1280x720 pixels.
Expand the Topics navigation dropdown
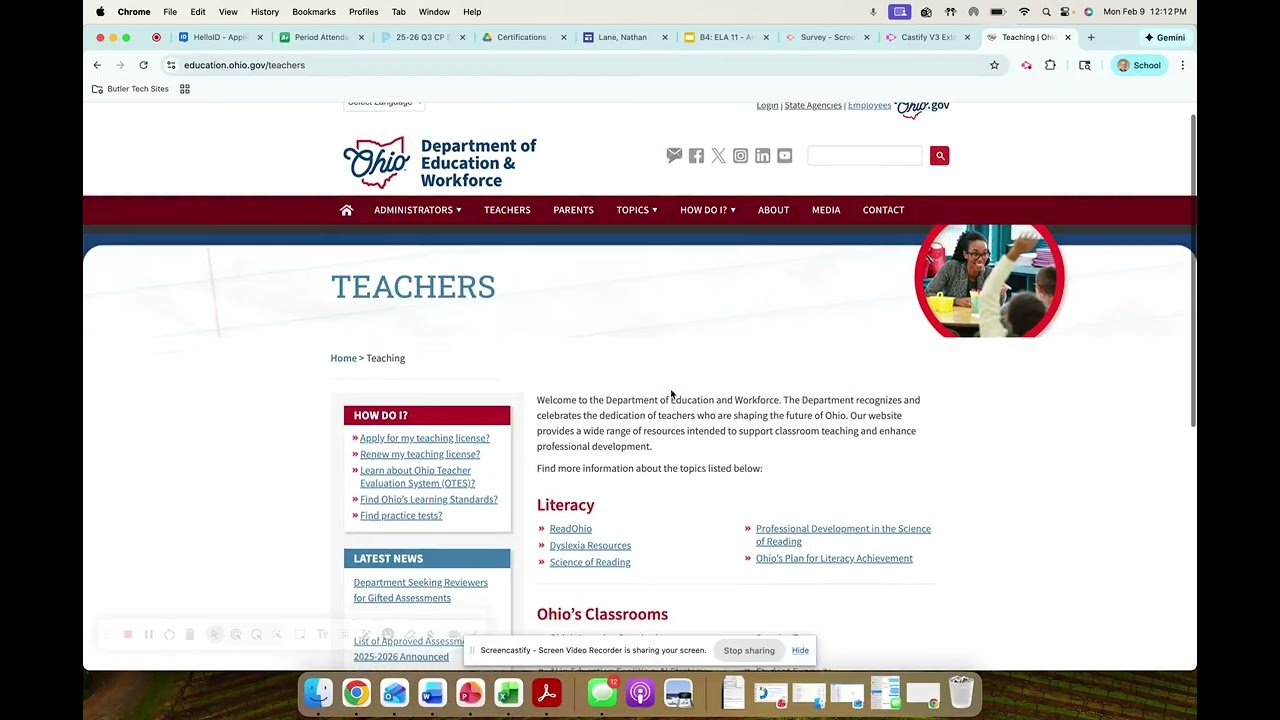pyautogui.click(x=636, y=210)
